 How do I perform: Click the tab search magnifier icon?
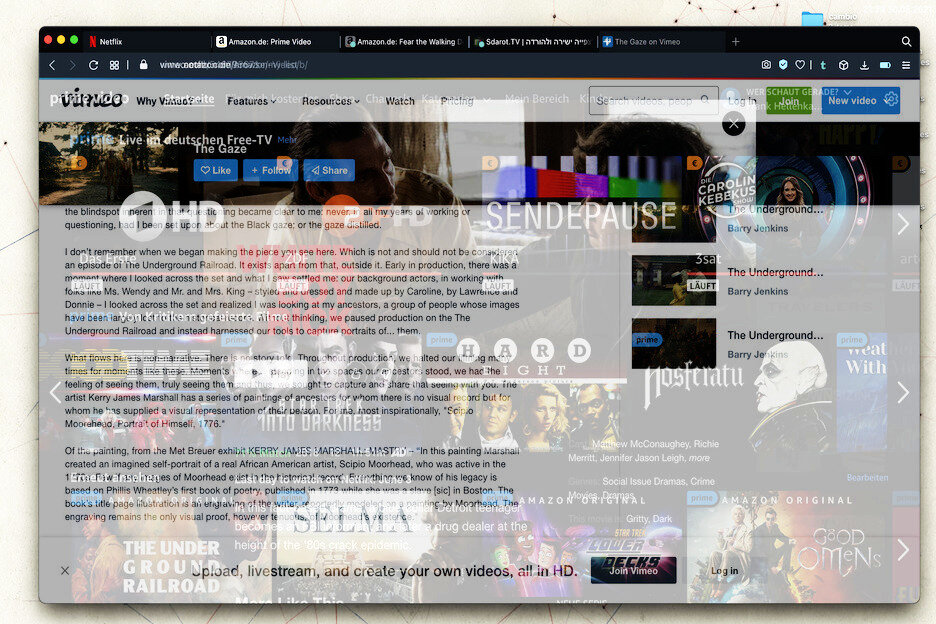[906, 42]
